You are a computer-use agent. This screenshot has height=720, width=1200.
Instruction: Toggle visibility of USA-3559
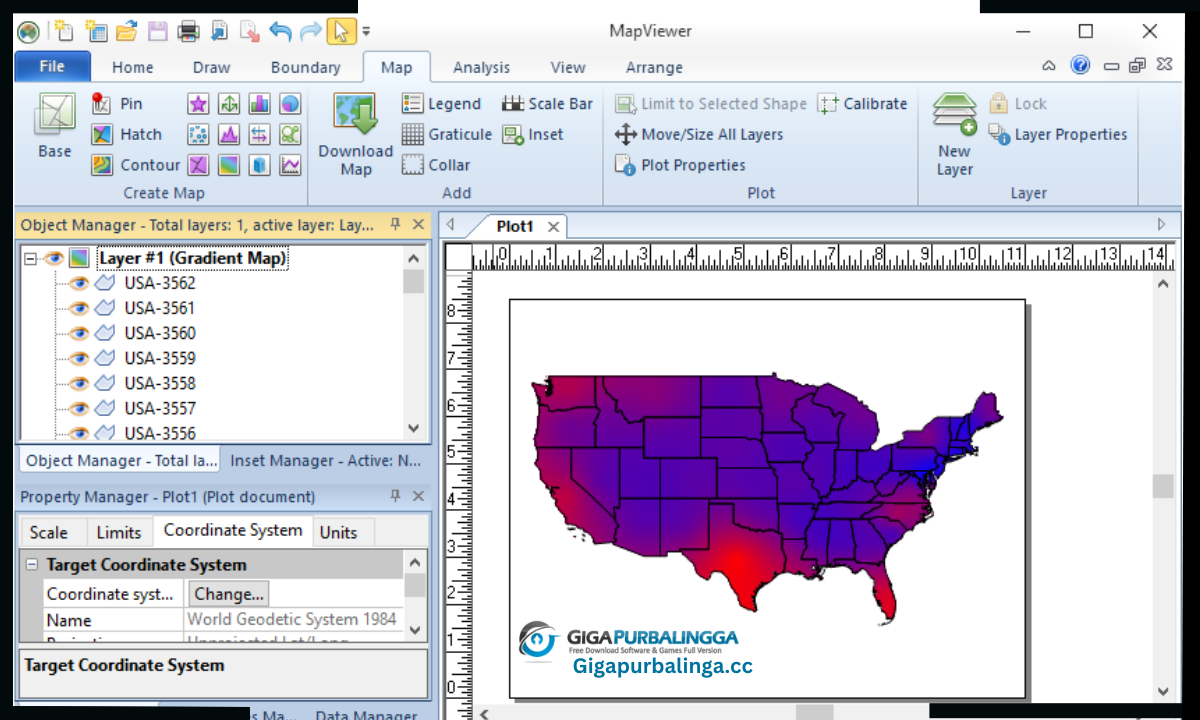coord(78,358)
